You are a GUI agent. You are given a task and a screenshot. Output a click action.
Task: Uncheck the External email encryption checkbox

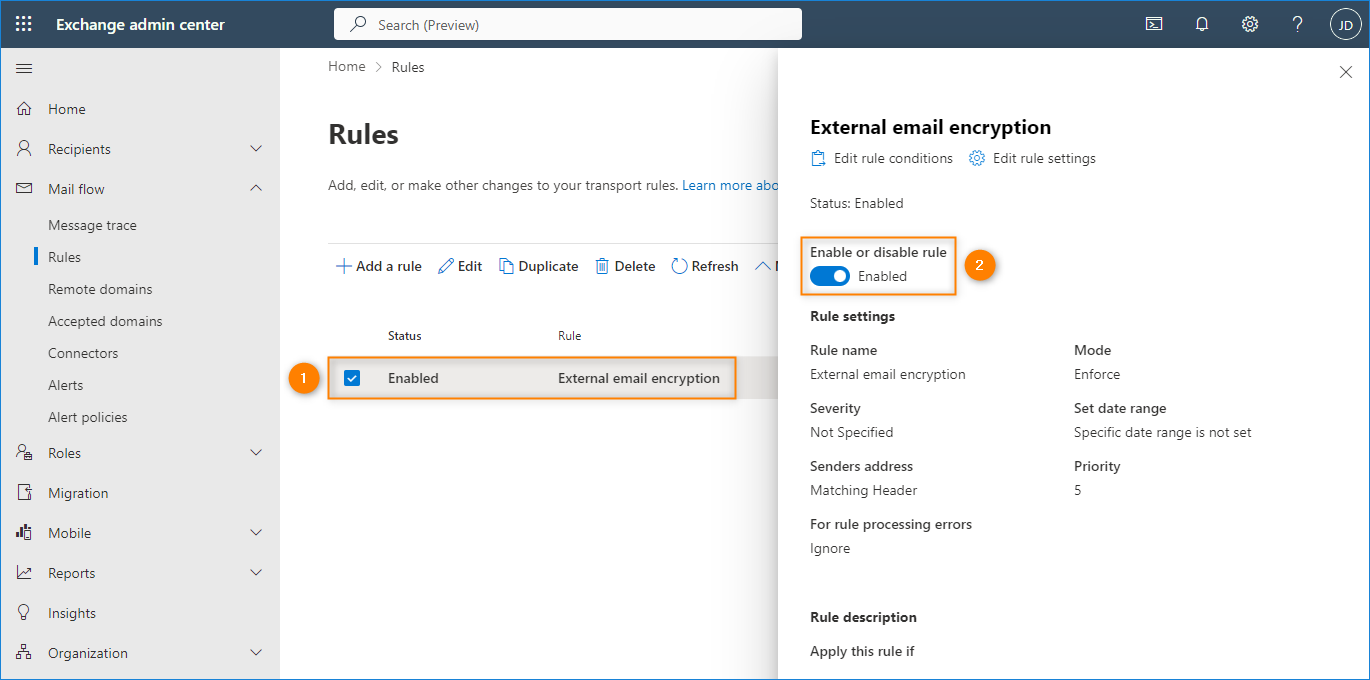[352, 378]
